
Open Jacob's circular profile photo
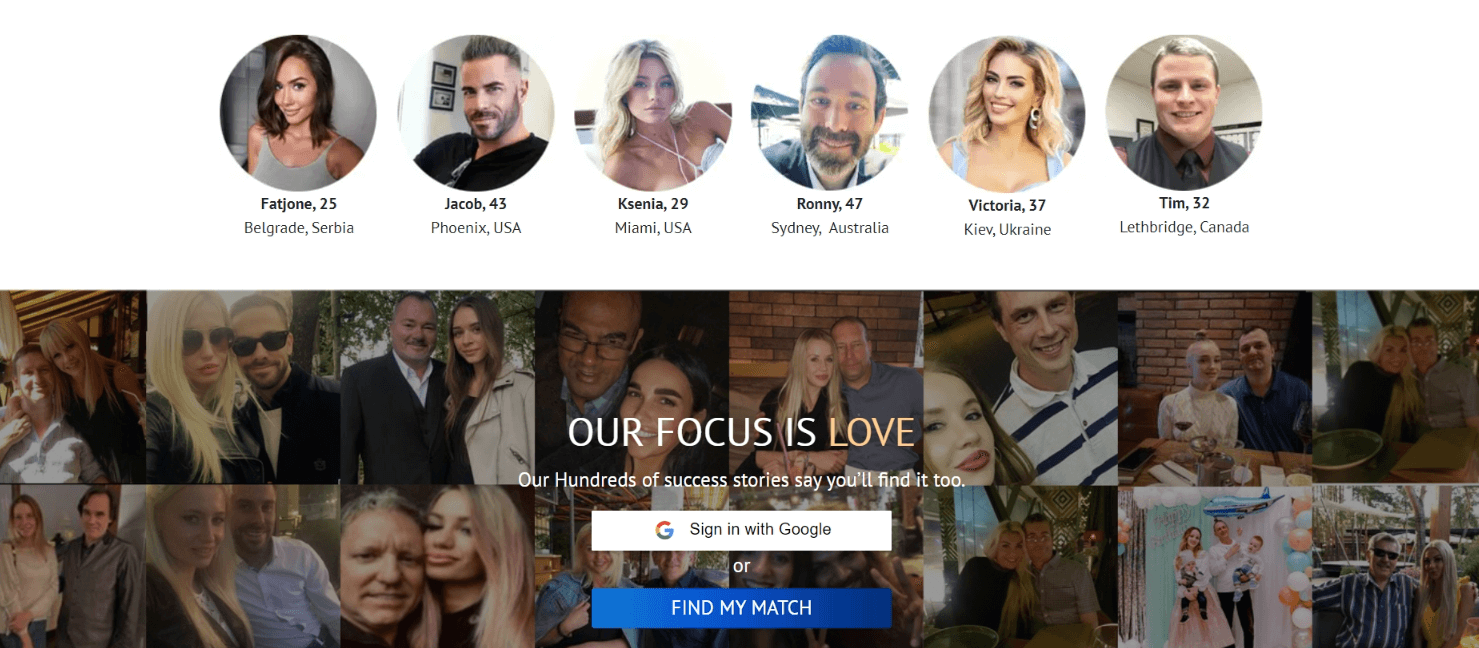click(x=476, y=113)
